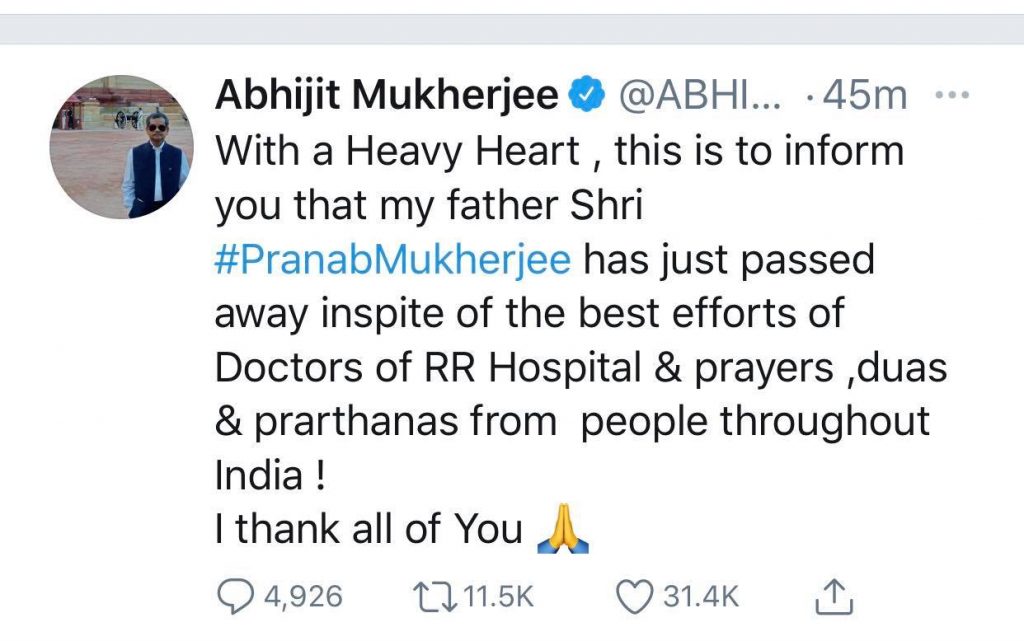The image size is (1024, 641).
Task: Click the folded hands emoji
Action: coord(563,532)
